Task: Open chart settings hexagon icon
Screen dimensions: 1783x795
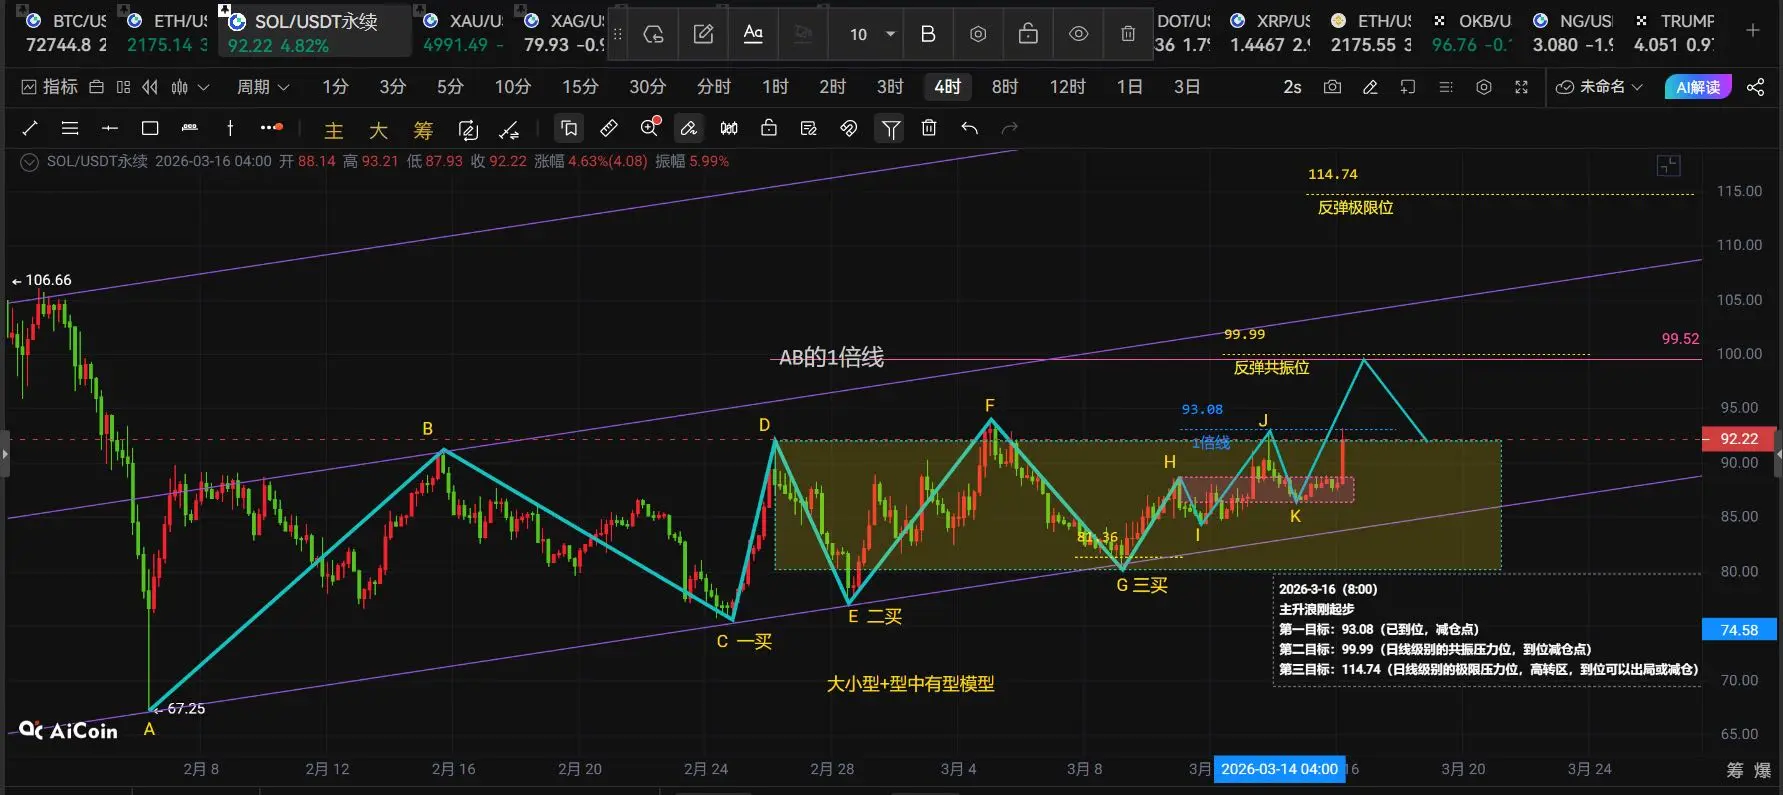Action: point(1484,87)
